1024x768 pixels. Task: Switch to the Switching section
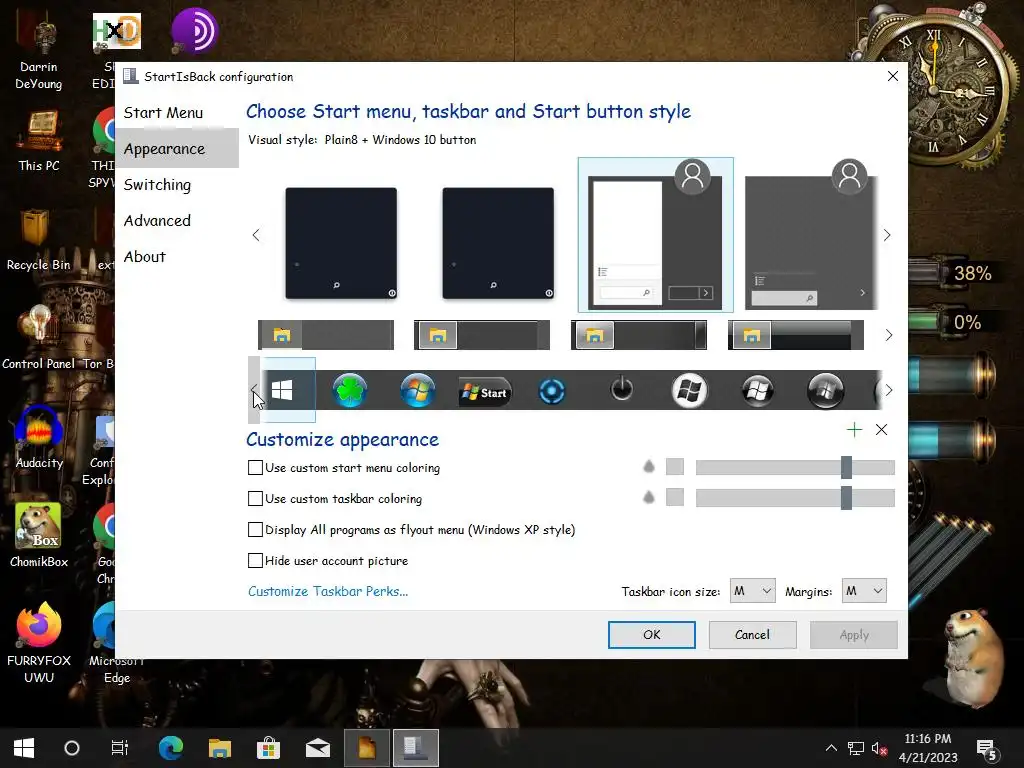[x=157, y=185]
